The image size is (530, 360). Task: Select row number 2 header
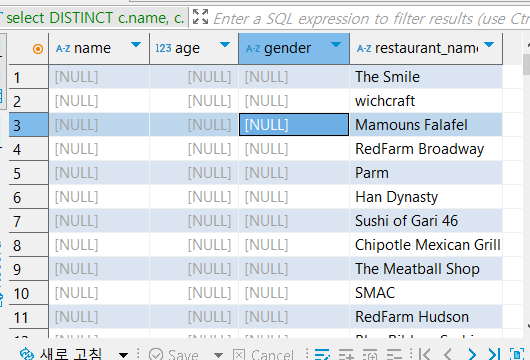tap(28, 101)
